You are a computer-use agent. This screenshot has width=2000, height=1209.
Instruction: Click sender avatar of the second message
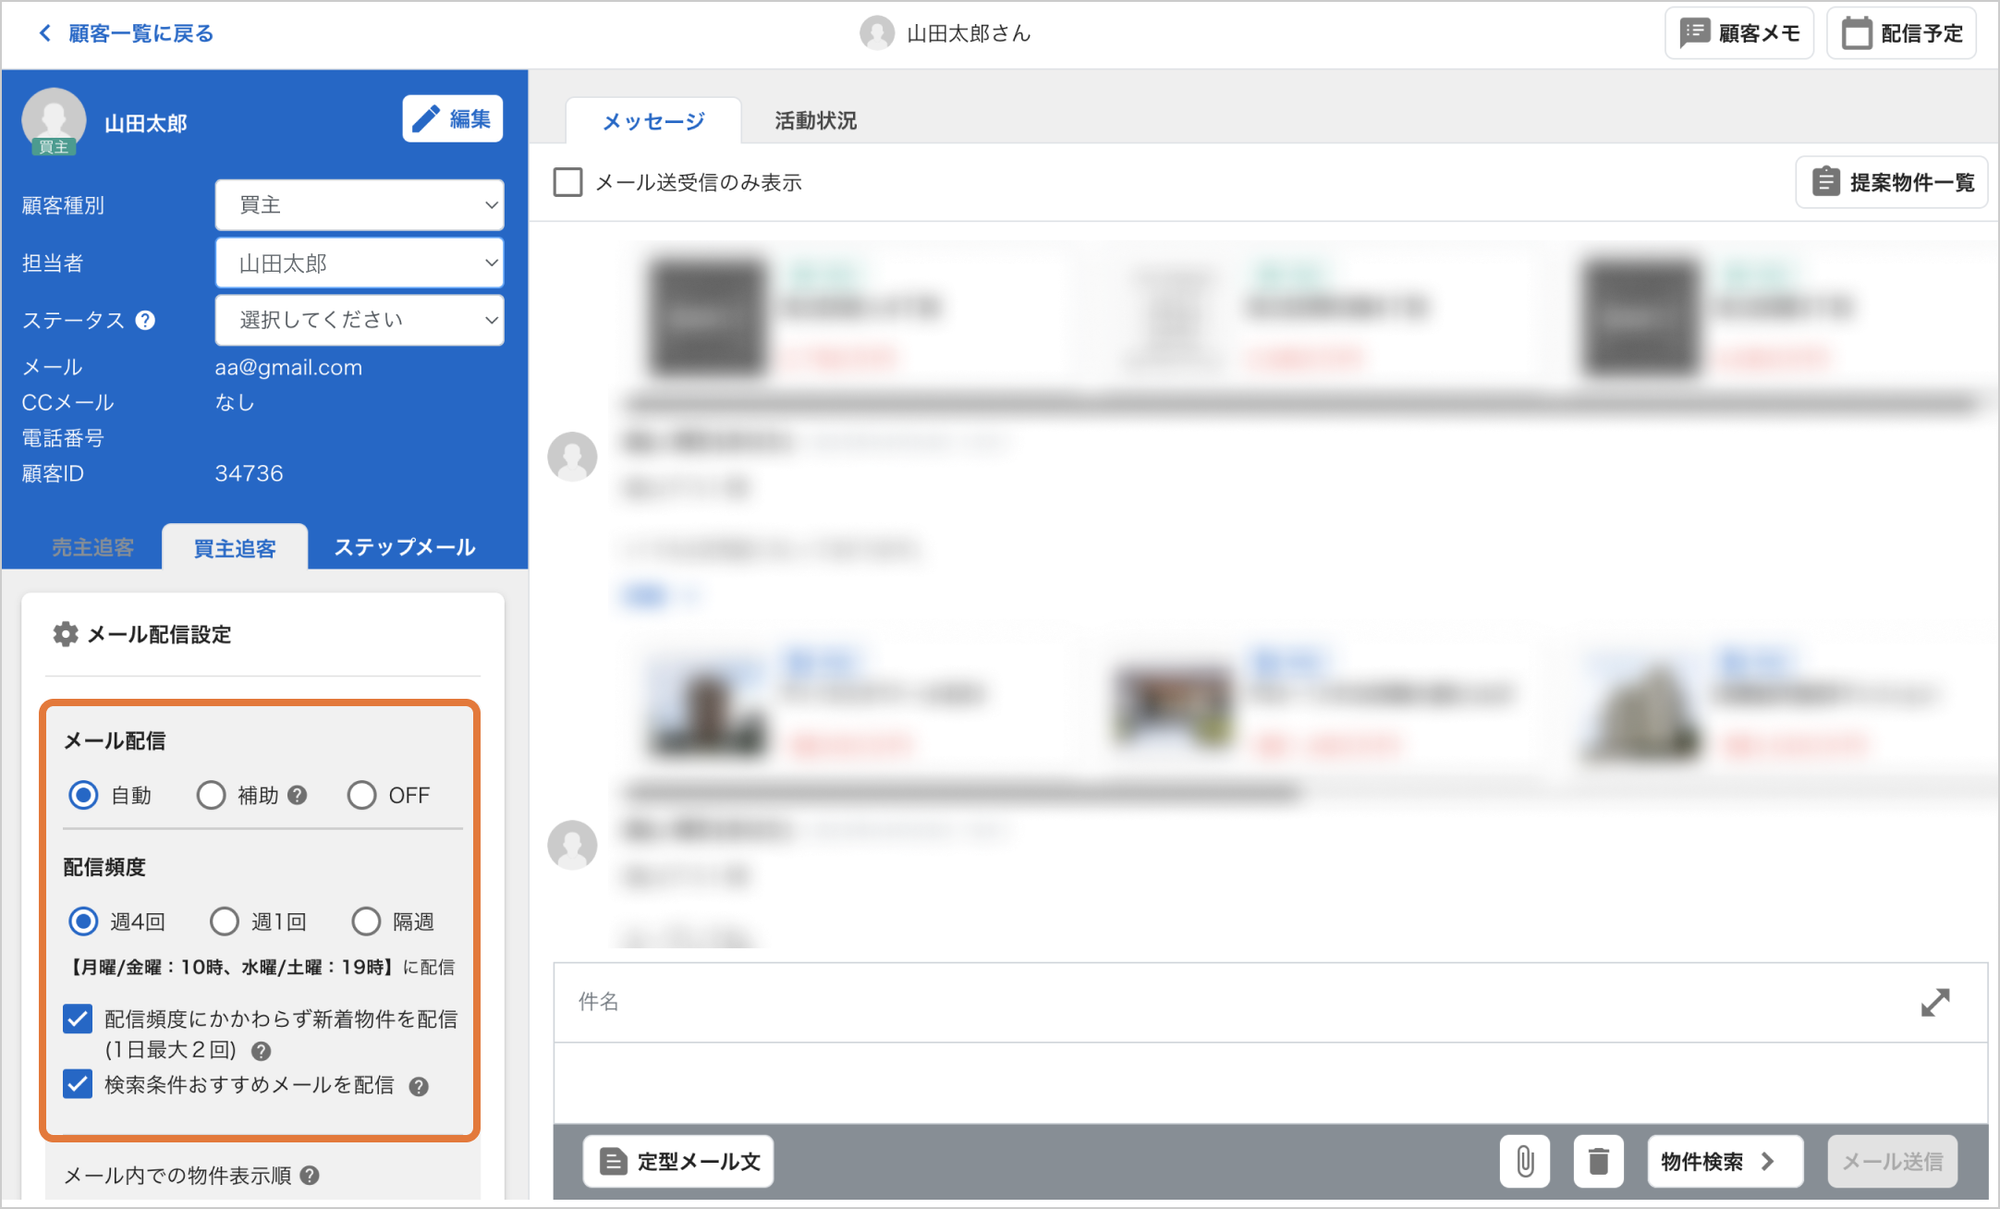573,845
